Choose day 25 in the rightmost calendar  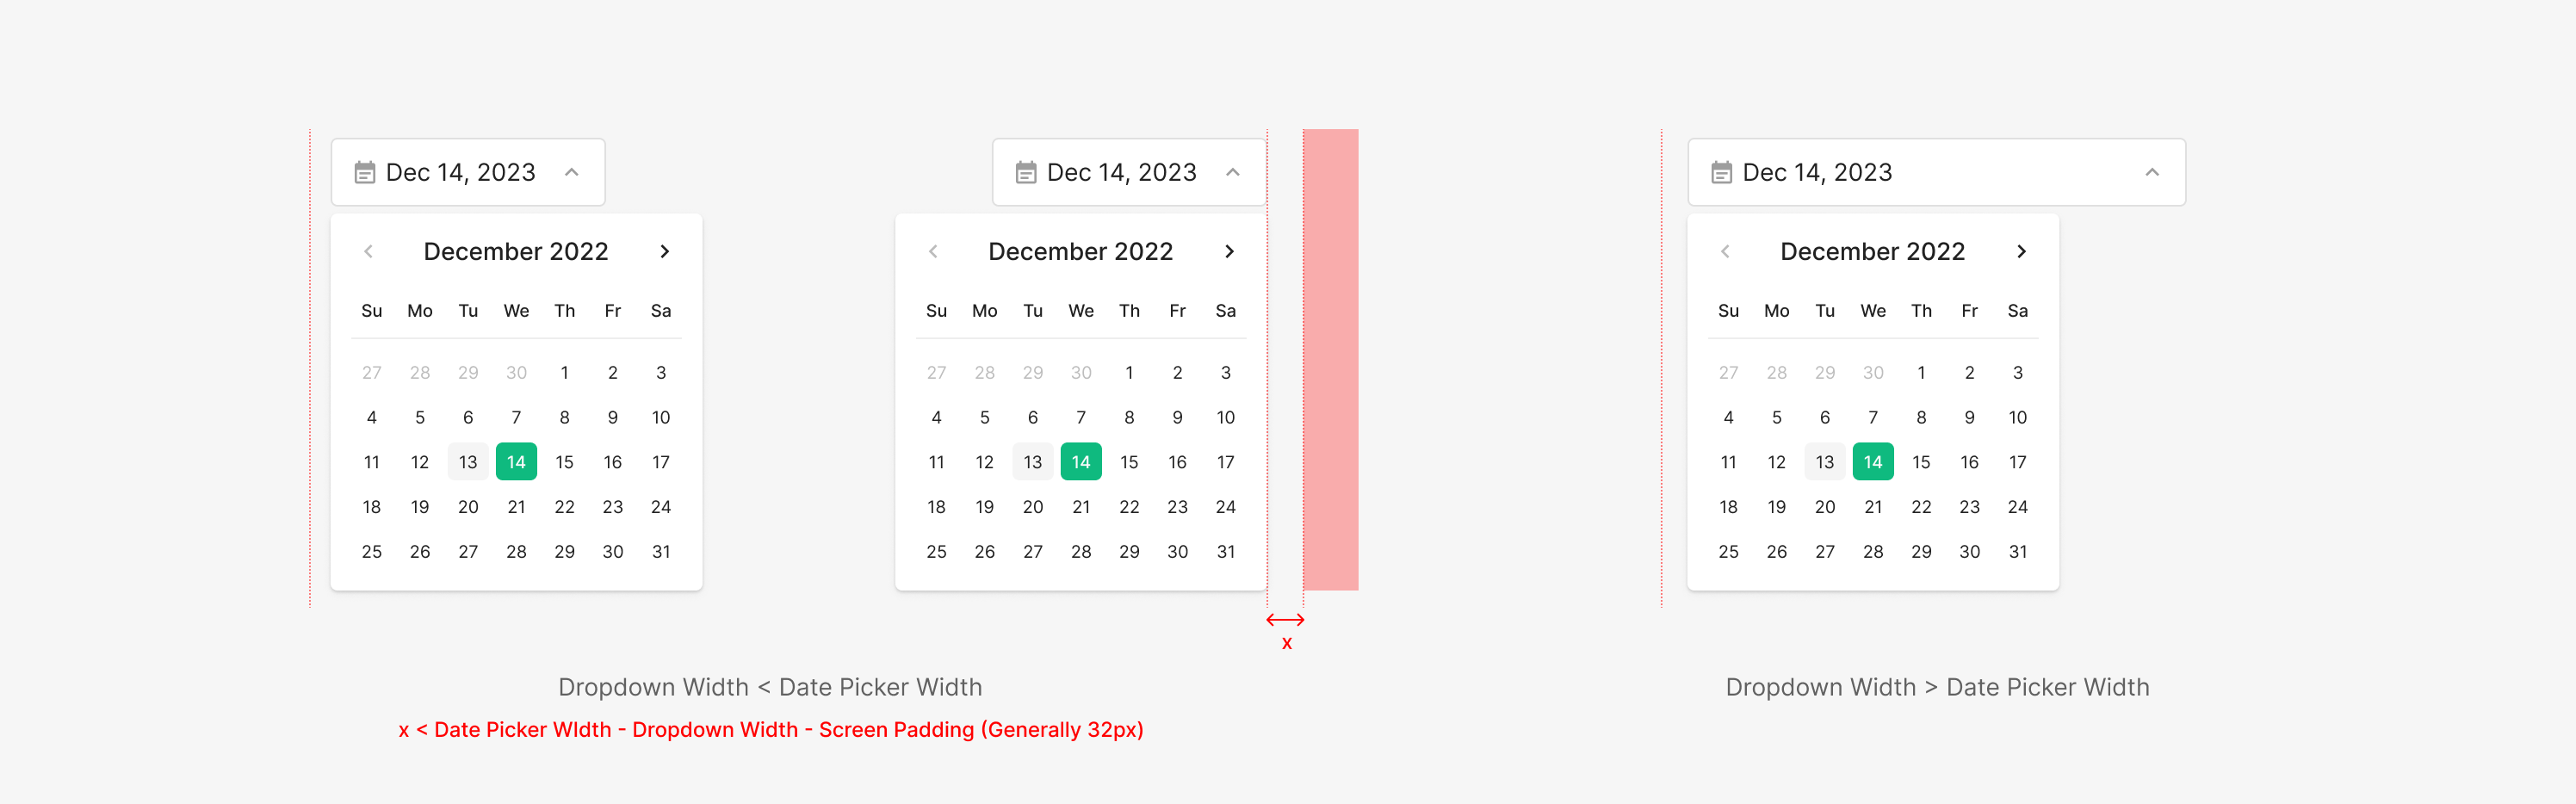(1728, 552)
